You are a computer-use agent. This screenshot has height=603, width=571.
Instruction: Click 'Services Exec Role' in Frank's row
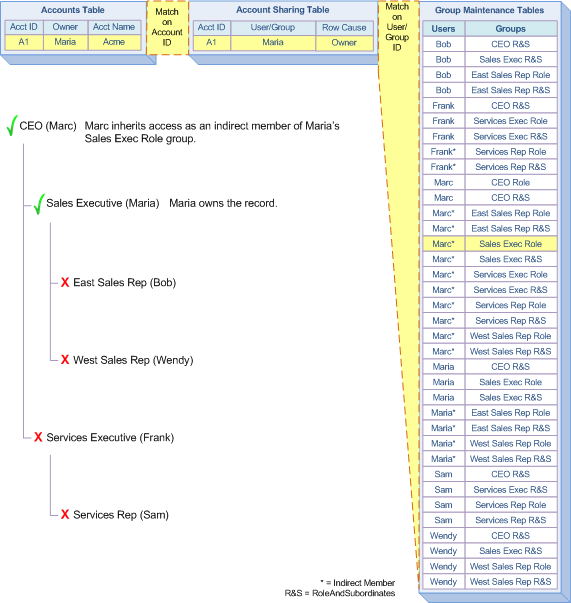[511, 121]
